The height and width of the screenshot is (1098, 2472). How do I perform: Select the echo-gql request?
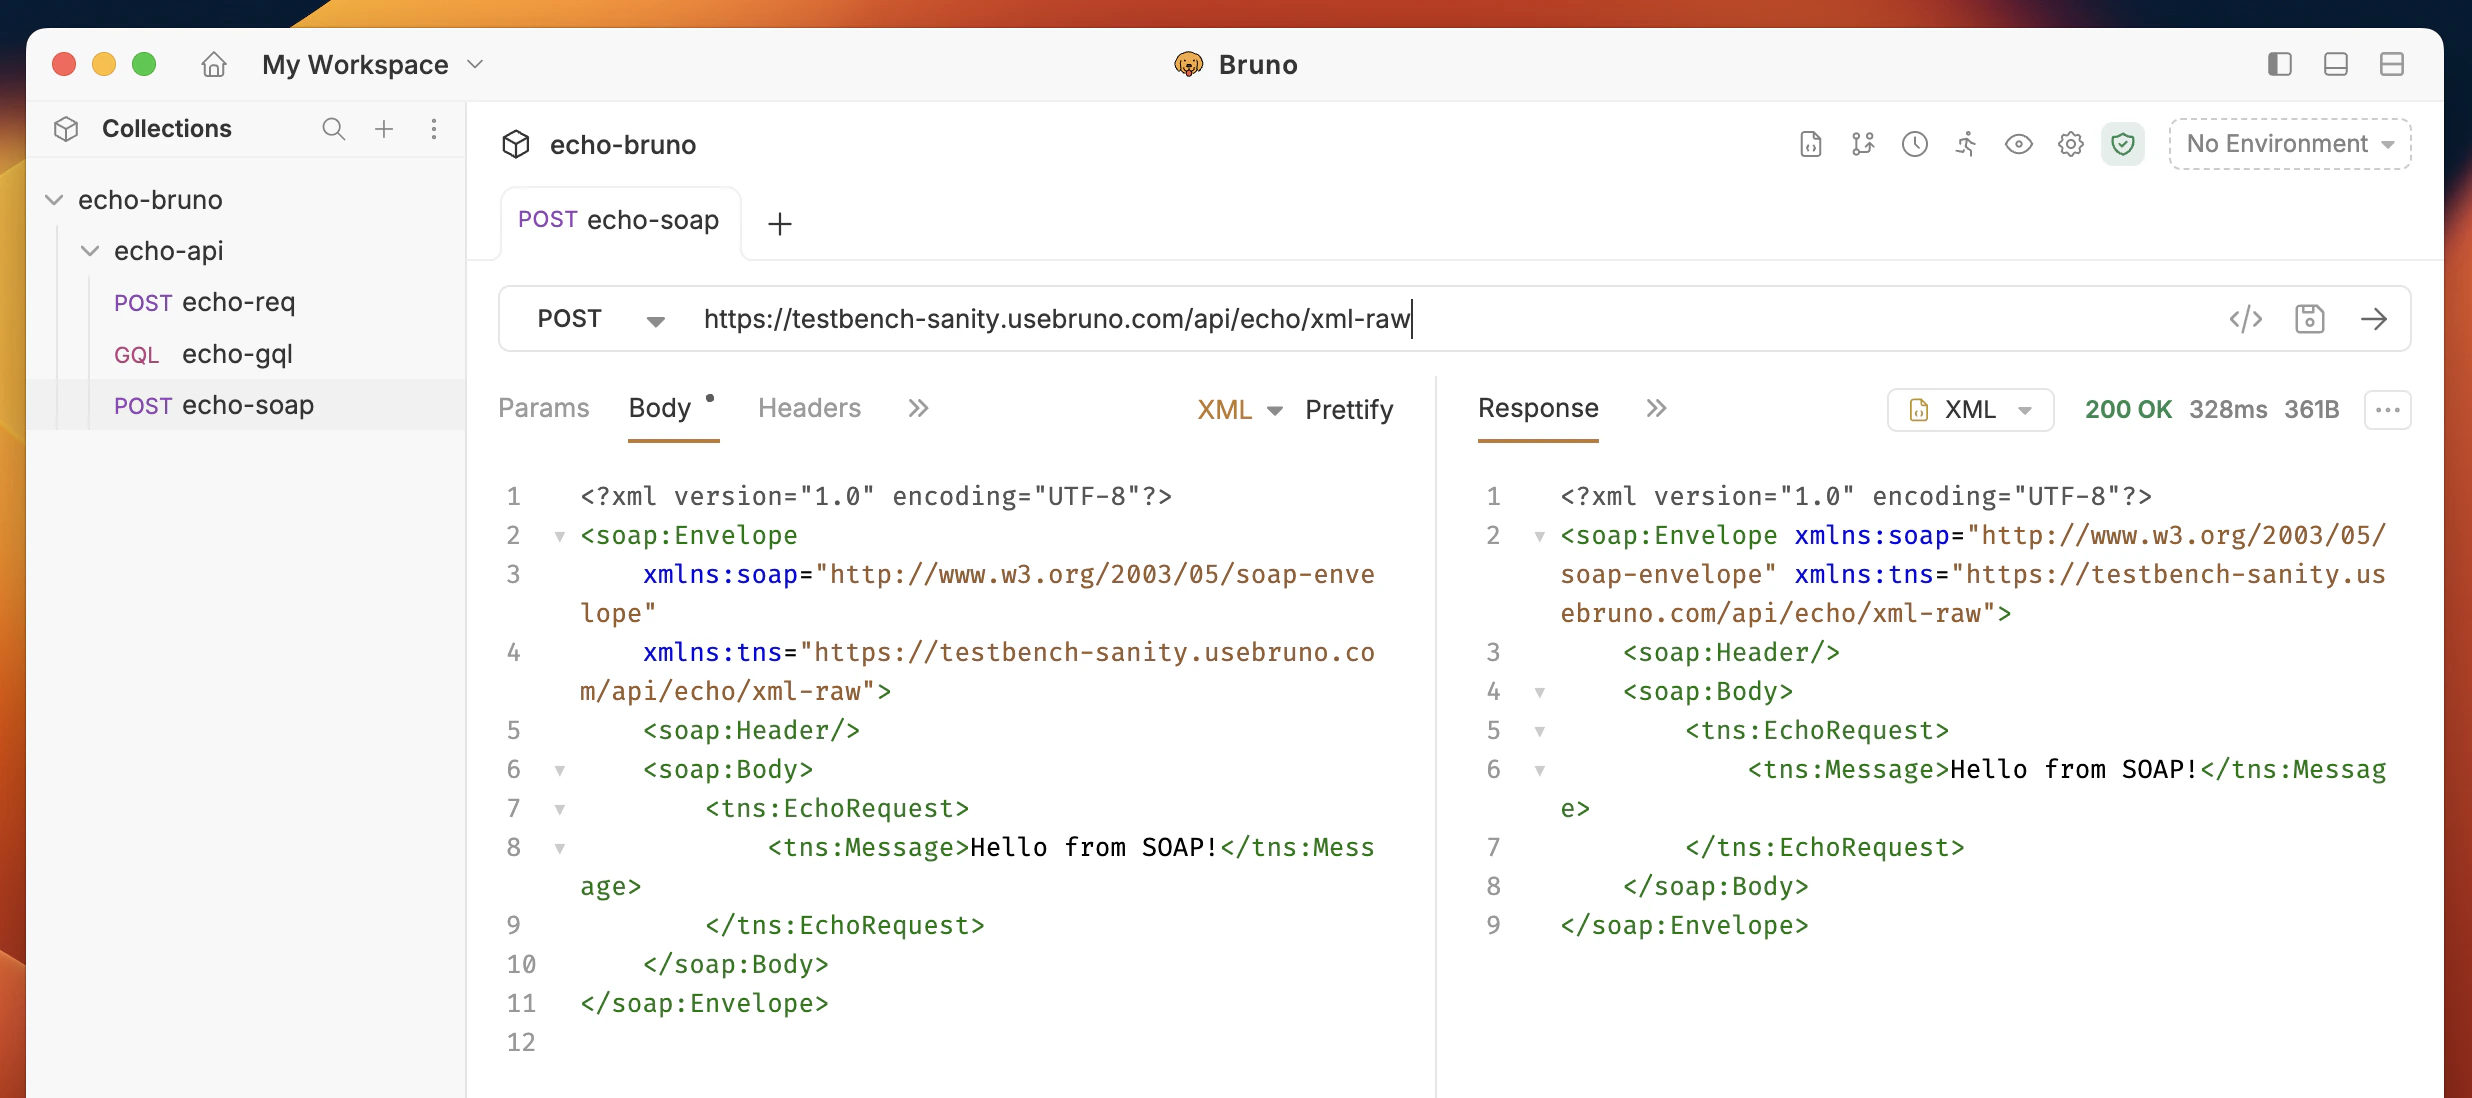[236, 354]
